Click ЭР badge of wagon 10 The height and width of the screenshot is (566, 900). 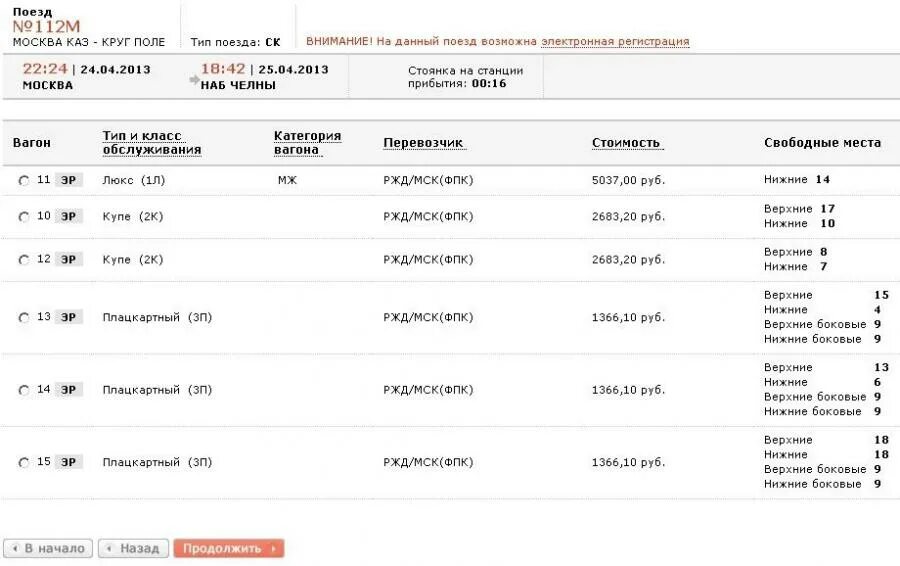point(68,216)
